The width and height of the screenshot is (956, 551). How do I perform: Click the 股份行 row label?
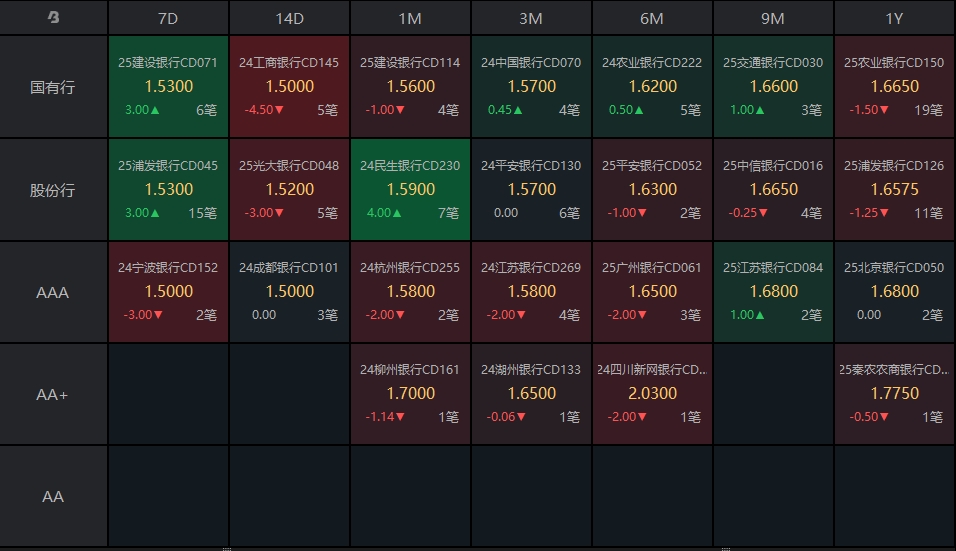click(x=53, y=190)
